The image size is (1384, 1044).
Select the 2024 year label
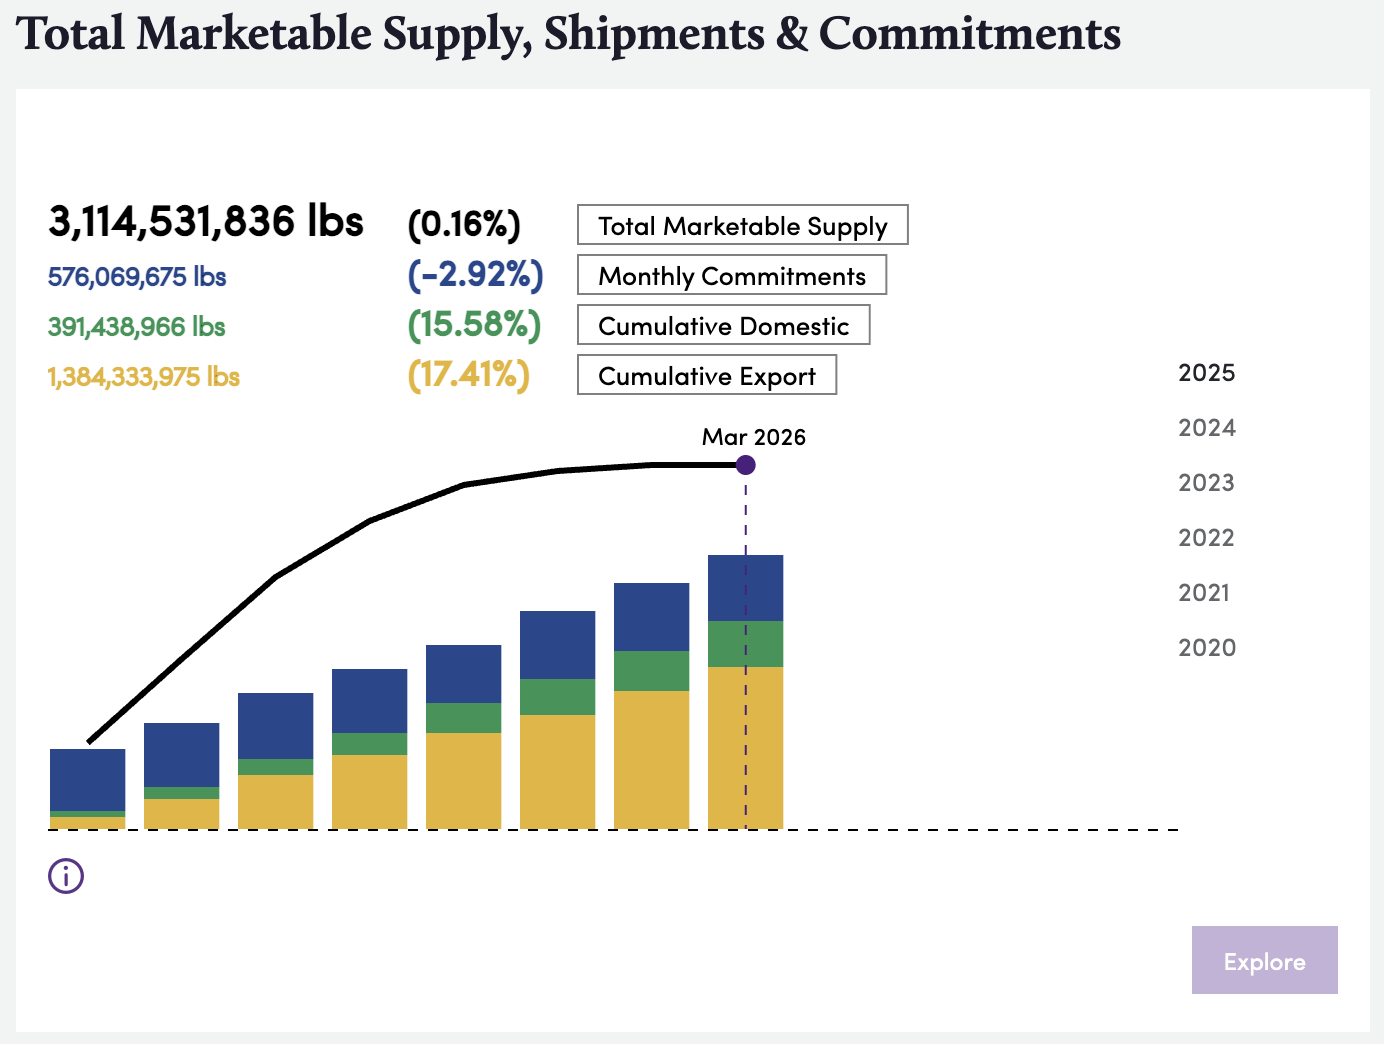(1205, 427)
